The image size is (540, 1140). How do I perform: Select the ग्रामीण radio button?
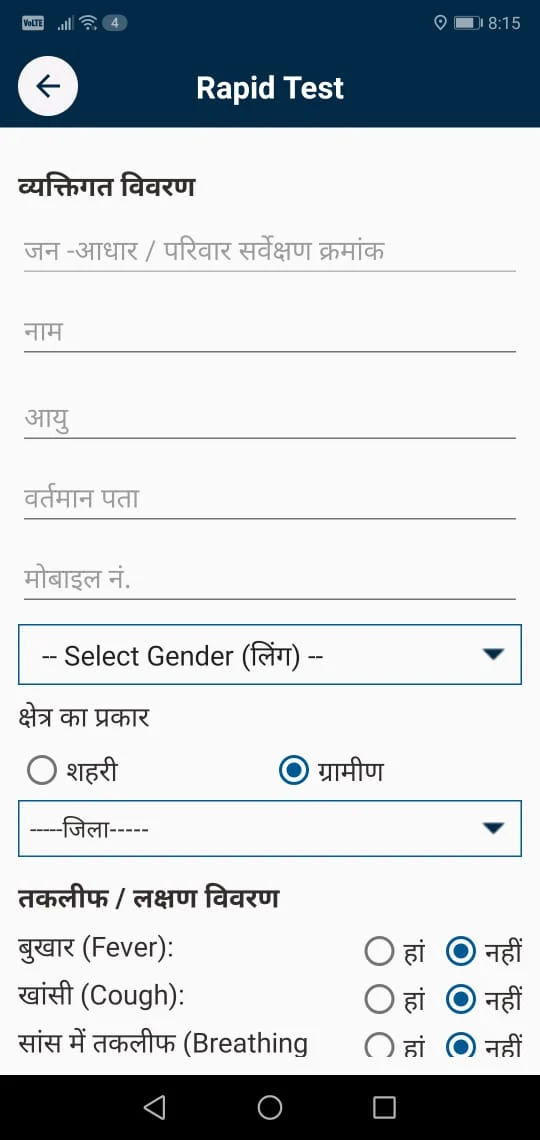coord(294,771)
